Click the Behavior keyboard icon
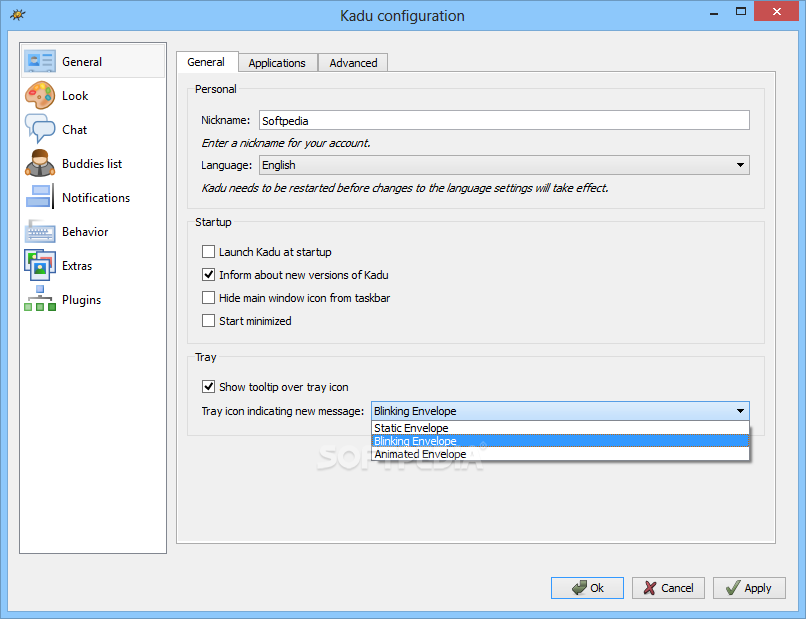This screenshot has width=806, height=619. pyautogui.click(x=40, y=231)
